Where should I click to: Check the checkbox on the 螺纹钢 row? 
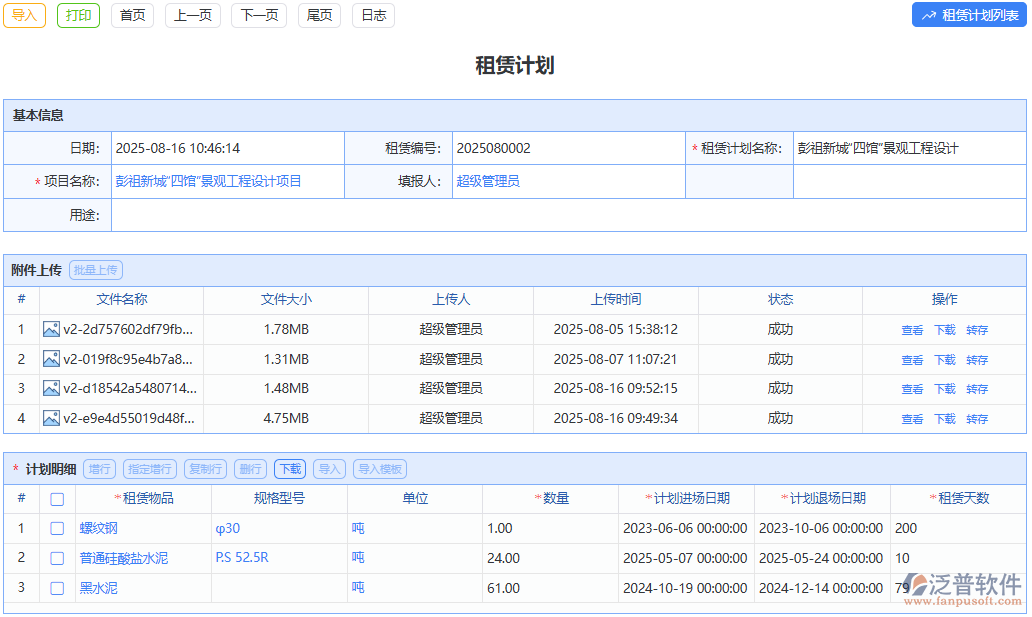(57, 528)
